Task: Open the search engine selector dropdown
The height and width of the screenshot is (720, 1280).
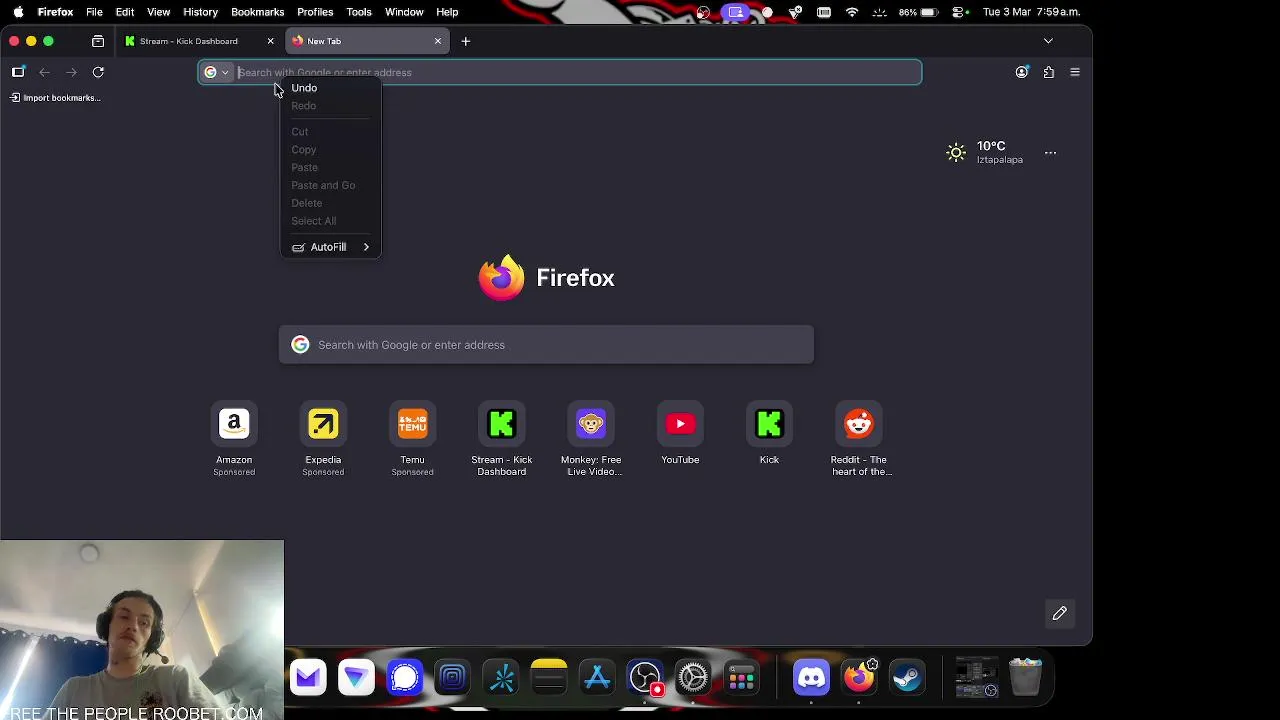Action: coord(217,72)
